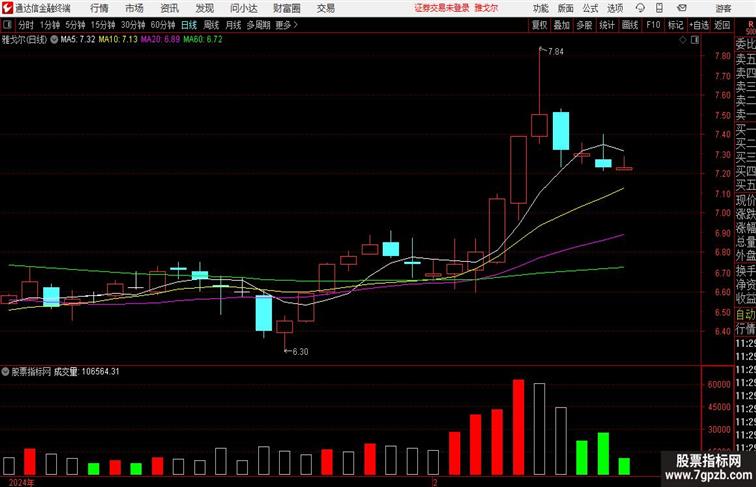This screenshot has height=487, width=756.
Task: Open the 选项 options menu
Action: coord(615,8)
